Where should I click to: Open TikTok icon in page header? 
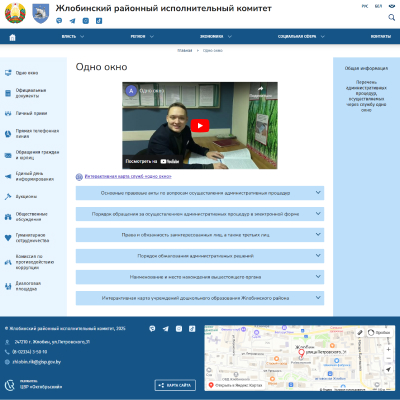click(99, 21)
